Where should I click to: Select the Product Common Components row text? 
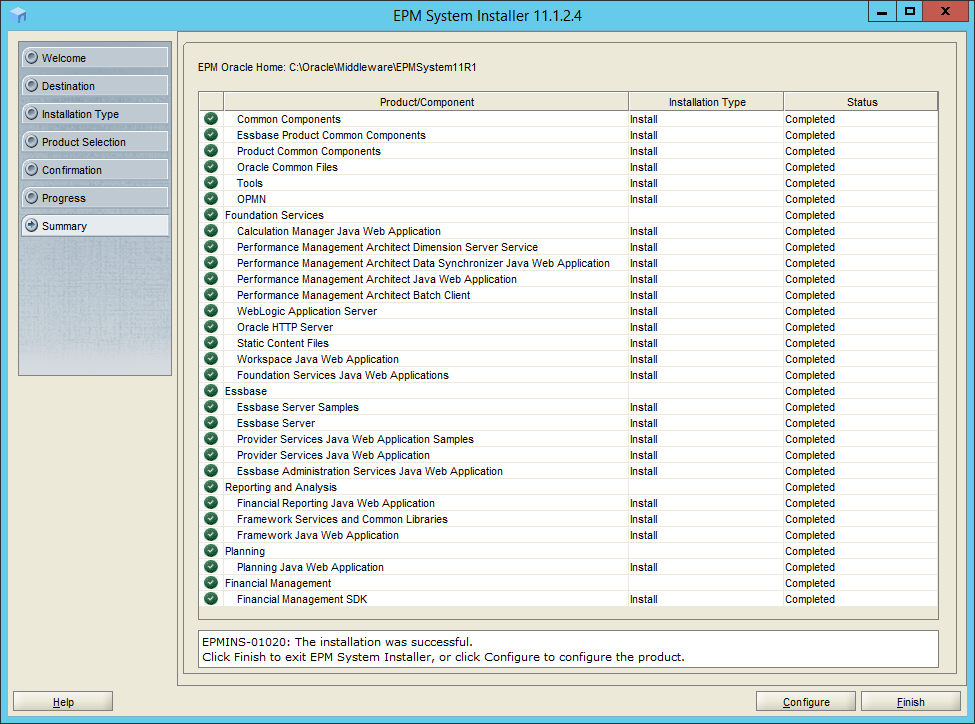pos(308,151)
